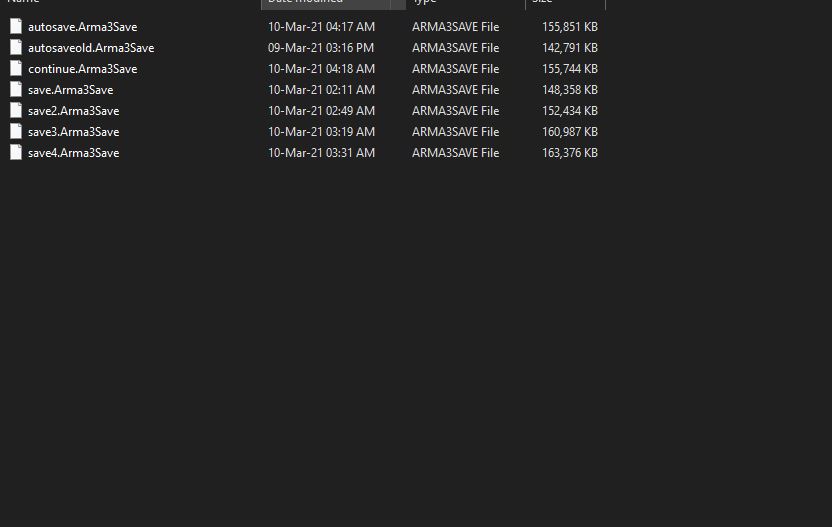Select the autosaveold.Arma3Save file name
Viewport: 832px width, 527px height.
(91, 48)
